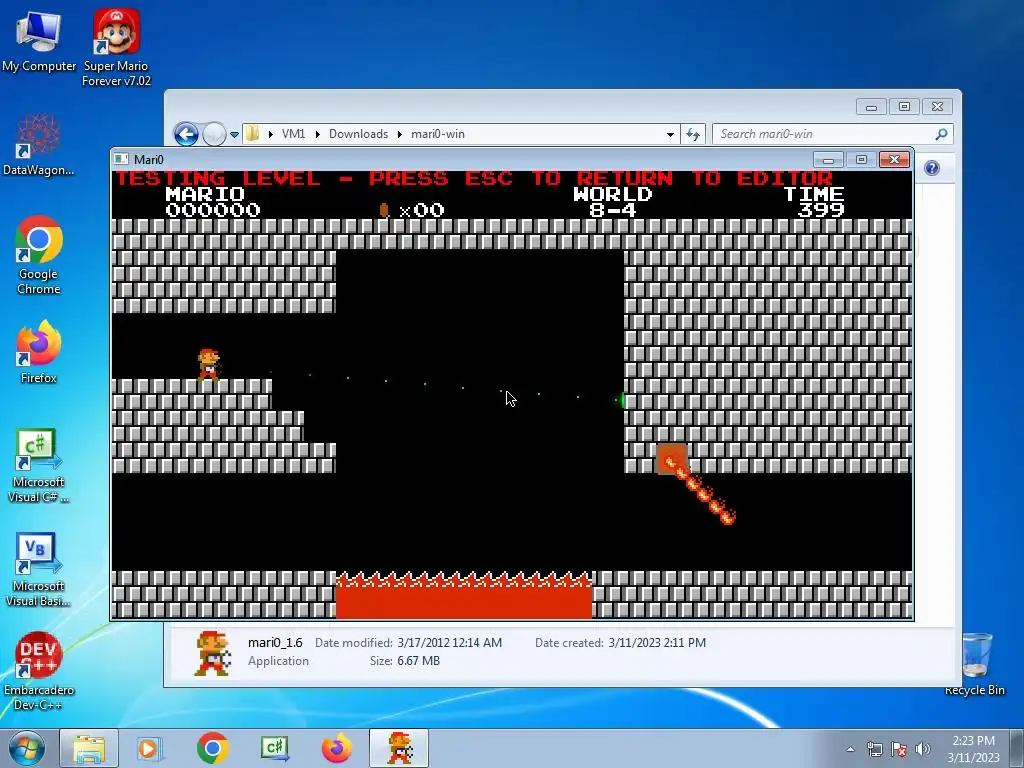The height and width of the screenshot is (768, 1024).
Task: Open the Windows Start menu
Action: pyautogui.click(x=27, y=748)
